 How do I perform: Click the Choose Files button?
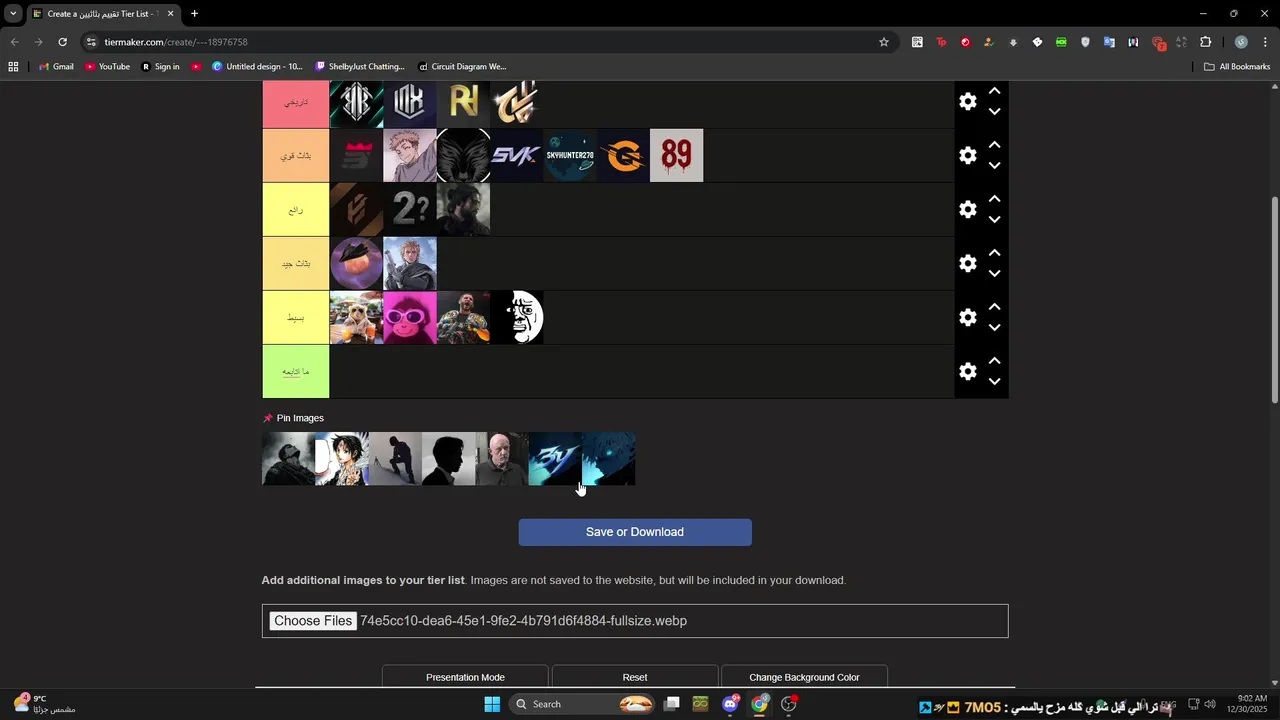(x=313, y=621)
